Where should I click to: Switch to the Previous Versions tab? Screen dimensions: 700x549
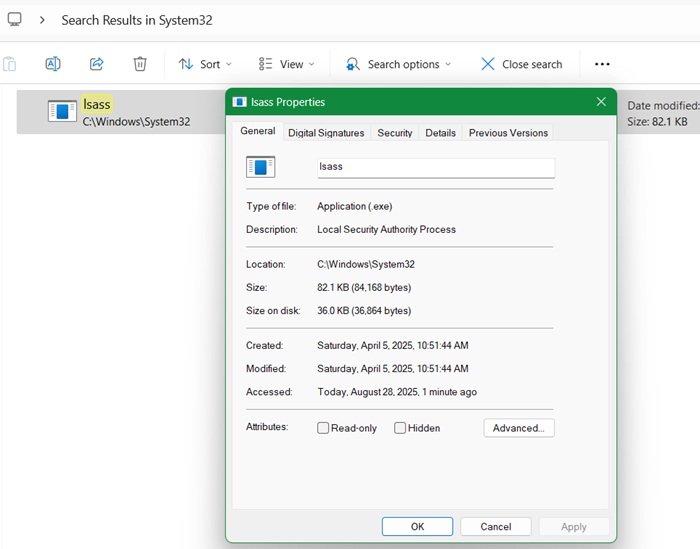click(508, 133)
